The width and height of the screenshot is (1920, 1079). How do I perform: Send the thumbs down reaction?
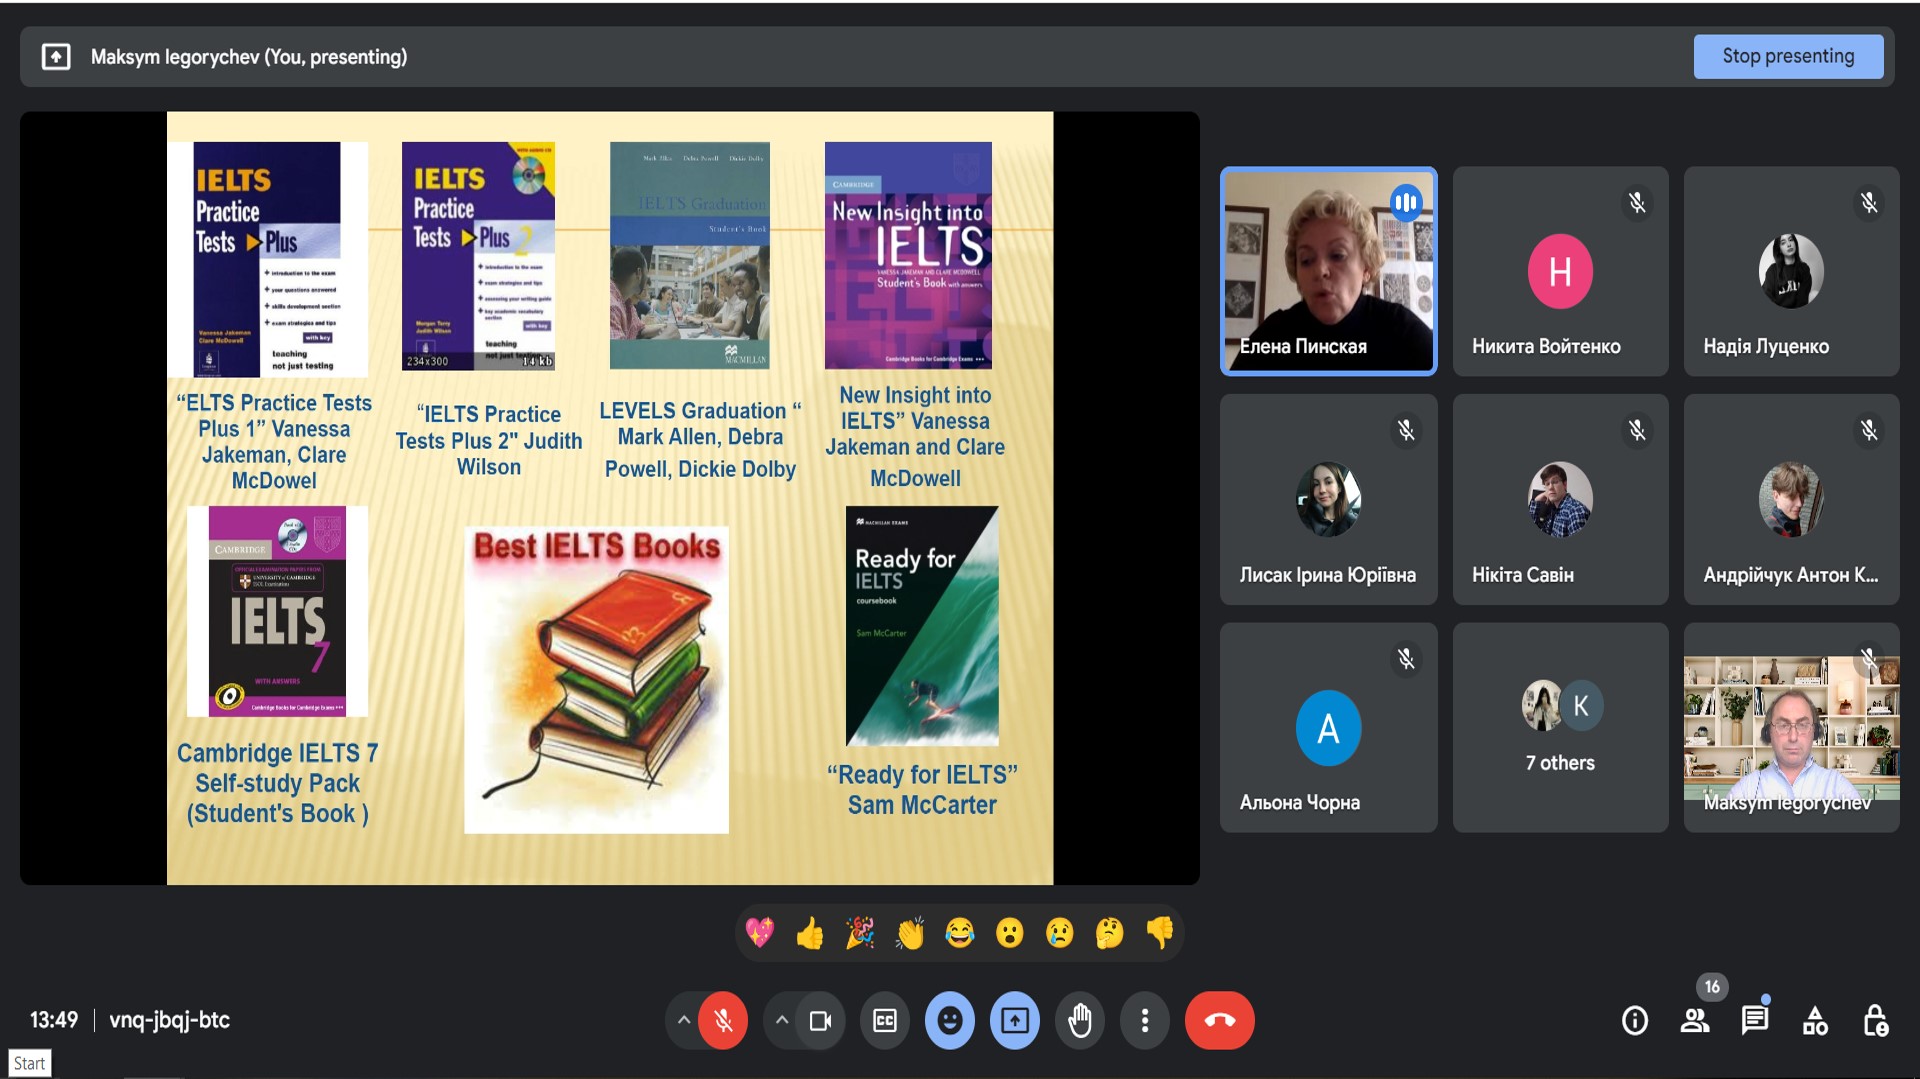click(x=1160, y=933)
